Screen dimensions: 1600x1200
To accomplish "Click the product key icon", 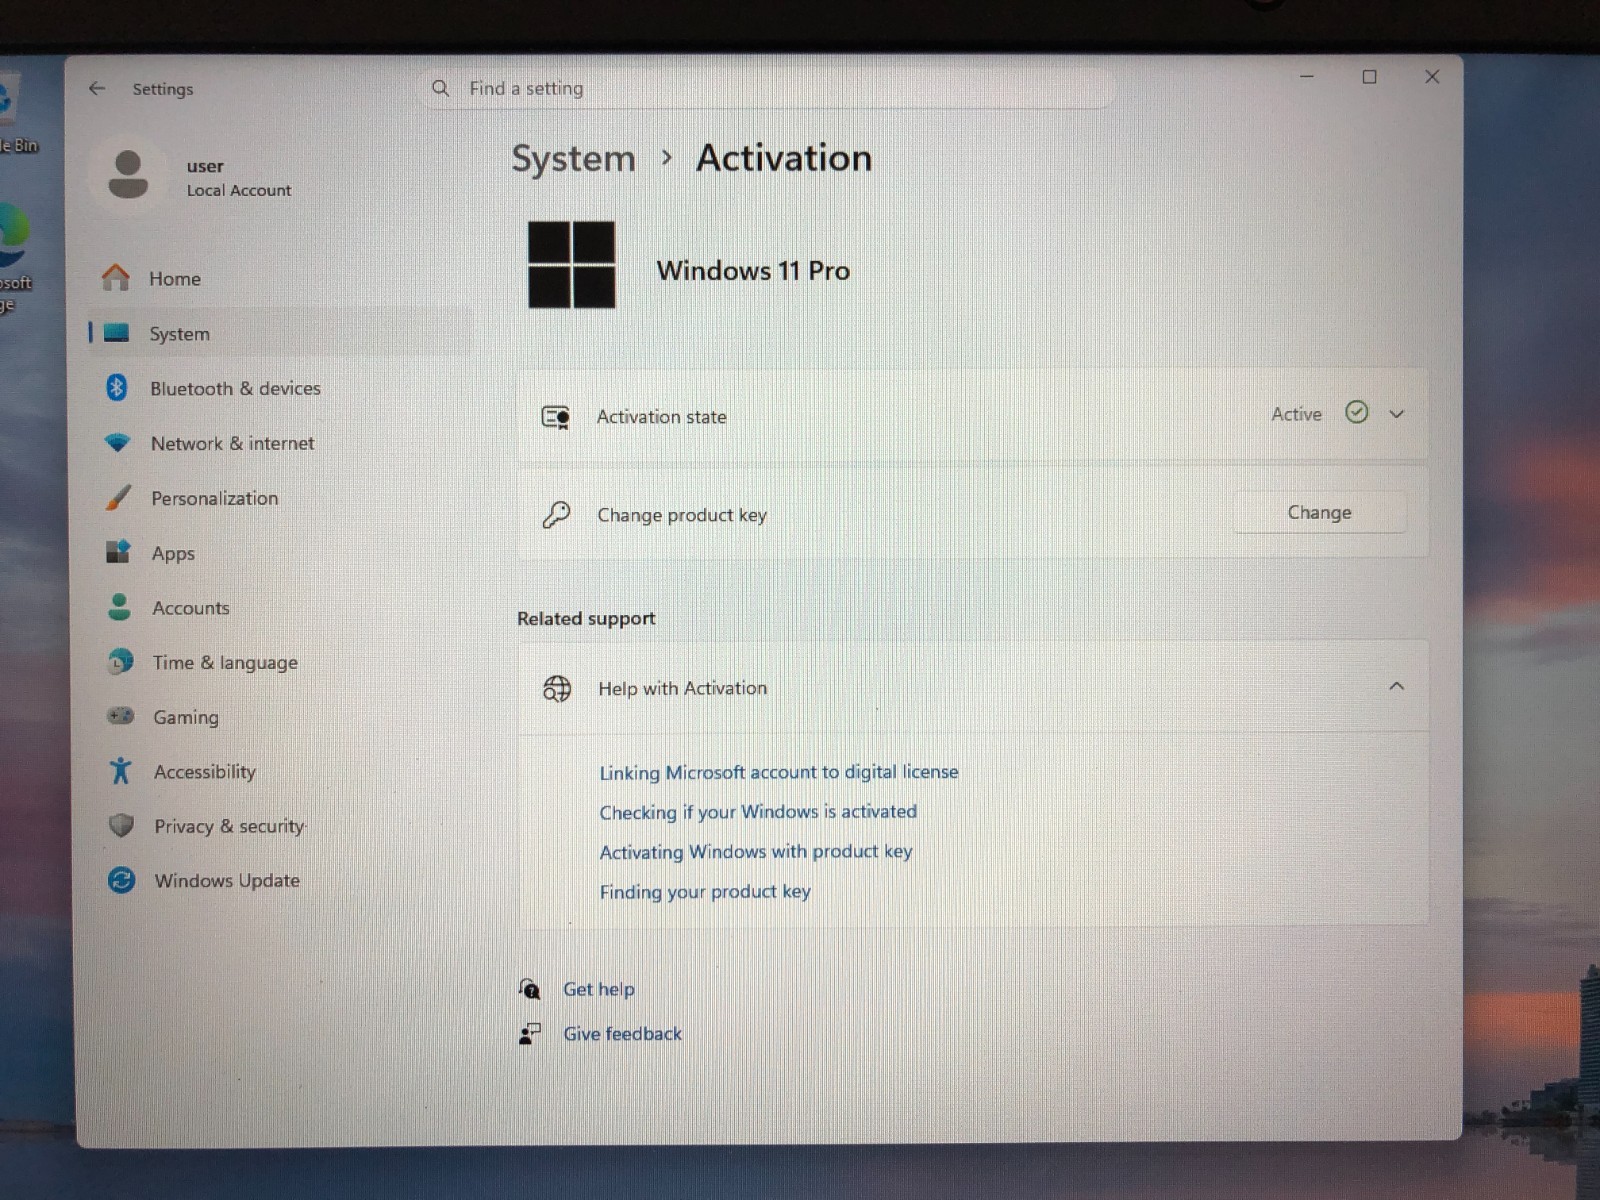I will coord(556,515).
